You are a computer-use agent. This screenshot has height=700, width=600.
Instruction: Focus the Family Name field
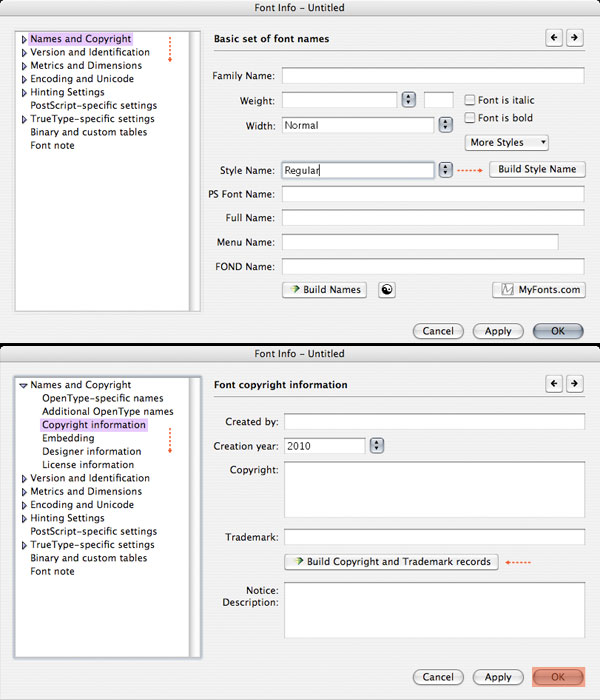point(433,75)
